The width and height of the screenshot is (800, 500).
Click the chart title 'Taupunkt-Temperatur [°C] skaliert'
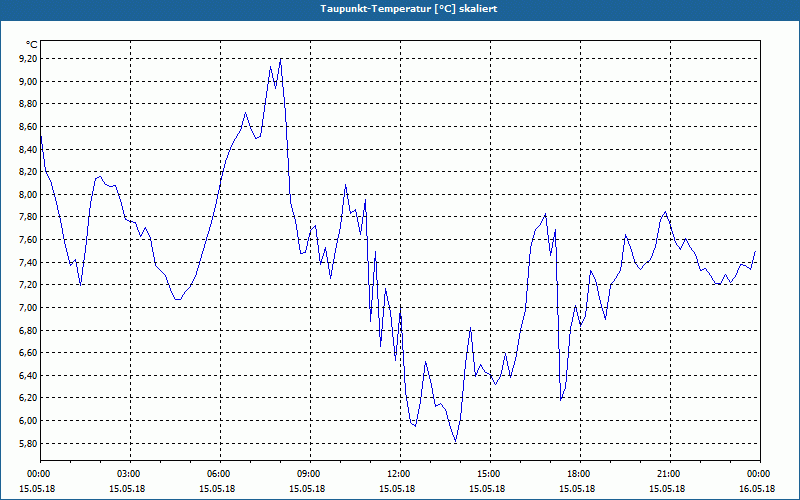[409, 9]
